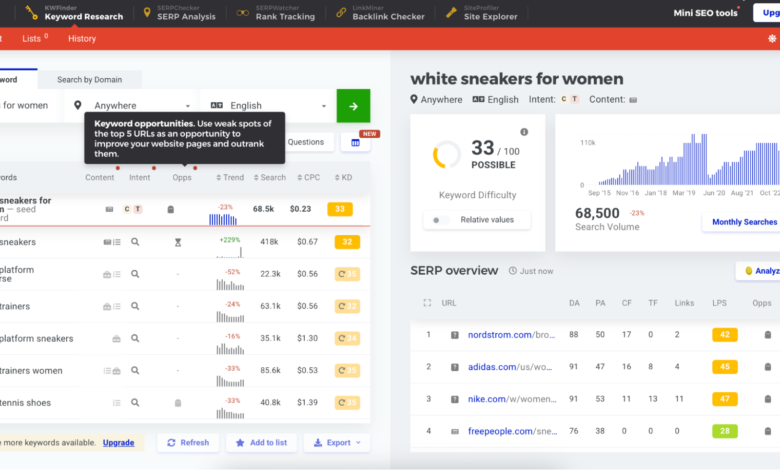Viewport: 780px width, 470px height.
Task: Click hourglass opps icon in sneakers row
Action: tap(178, 242)
